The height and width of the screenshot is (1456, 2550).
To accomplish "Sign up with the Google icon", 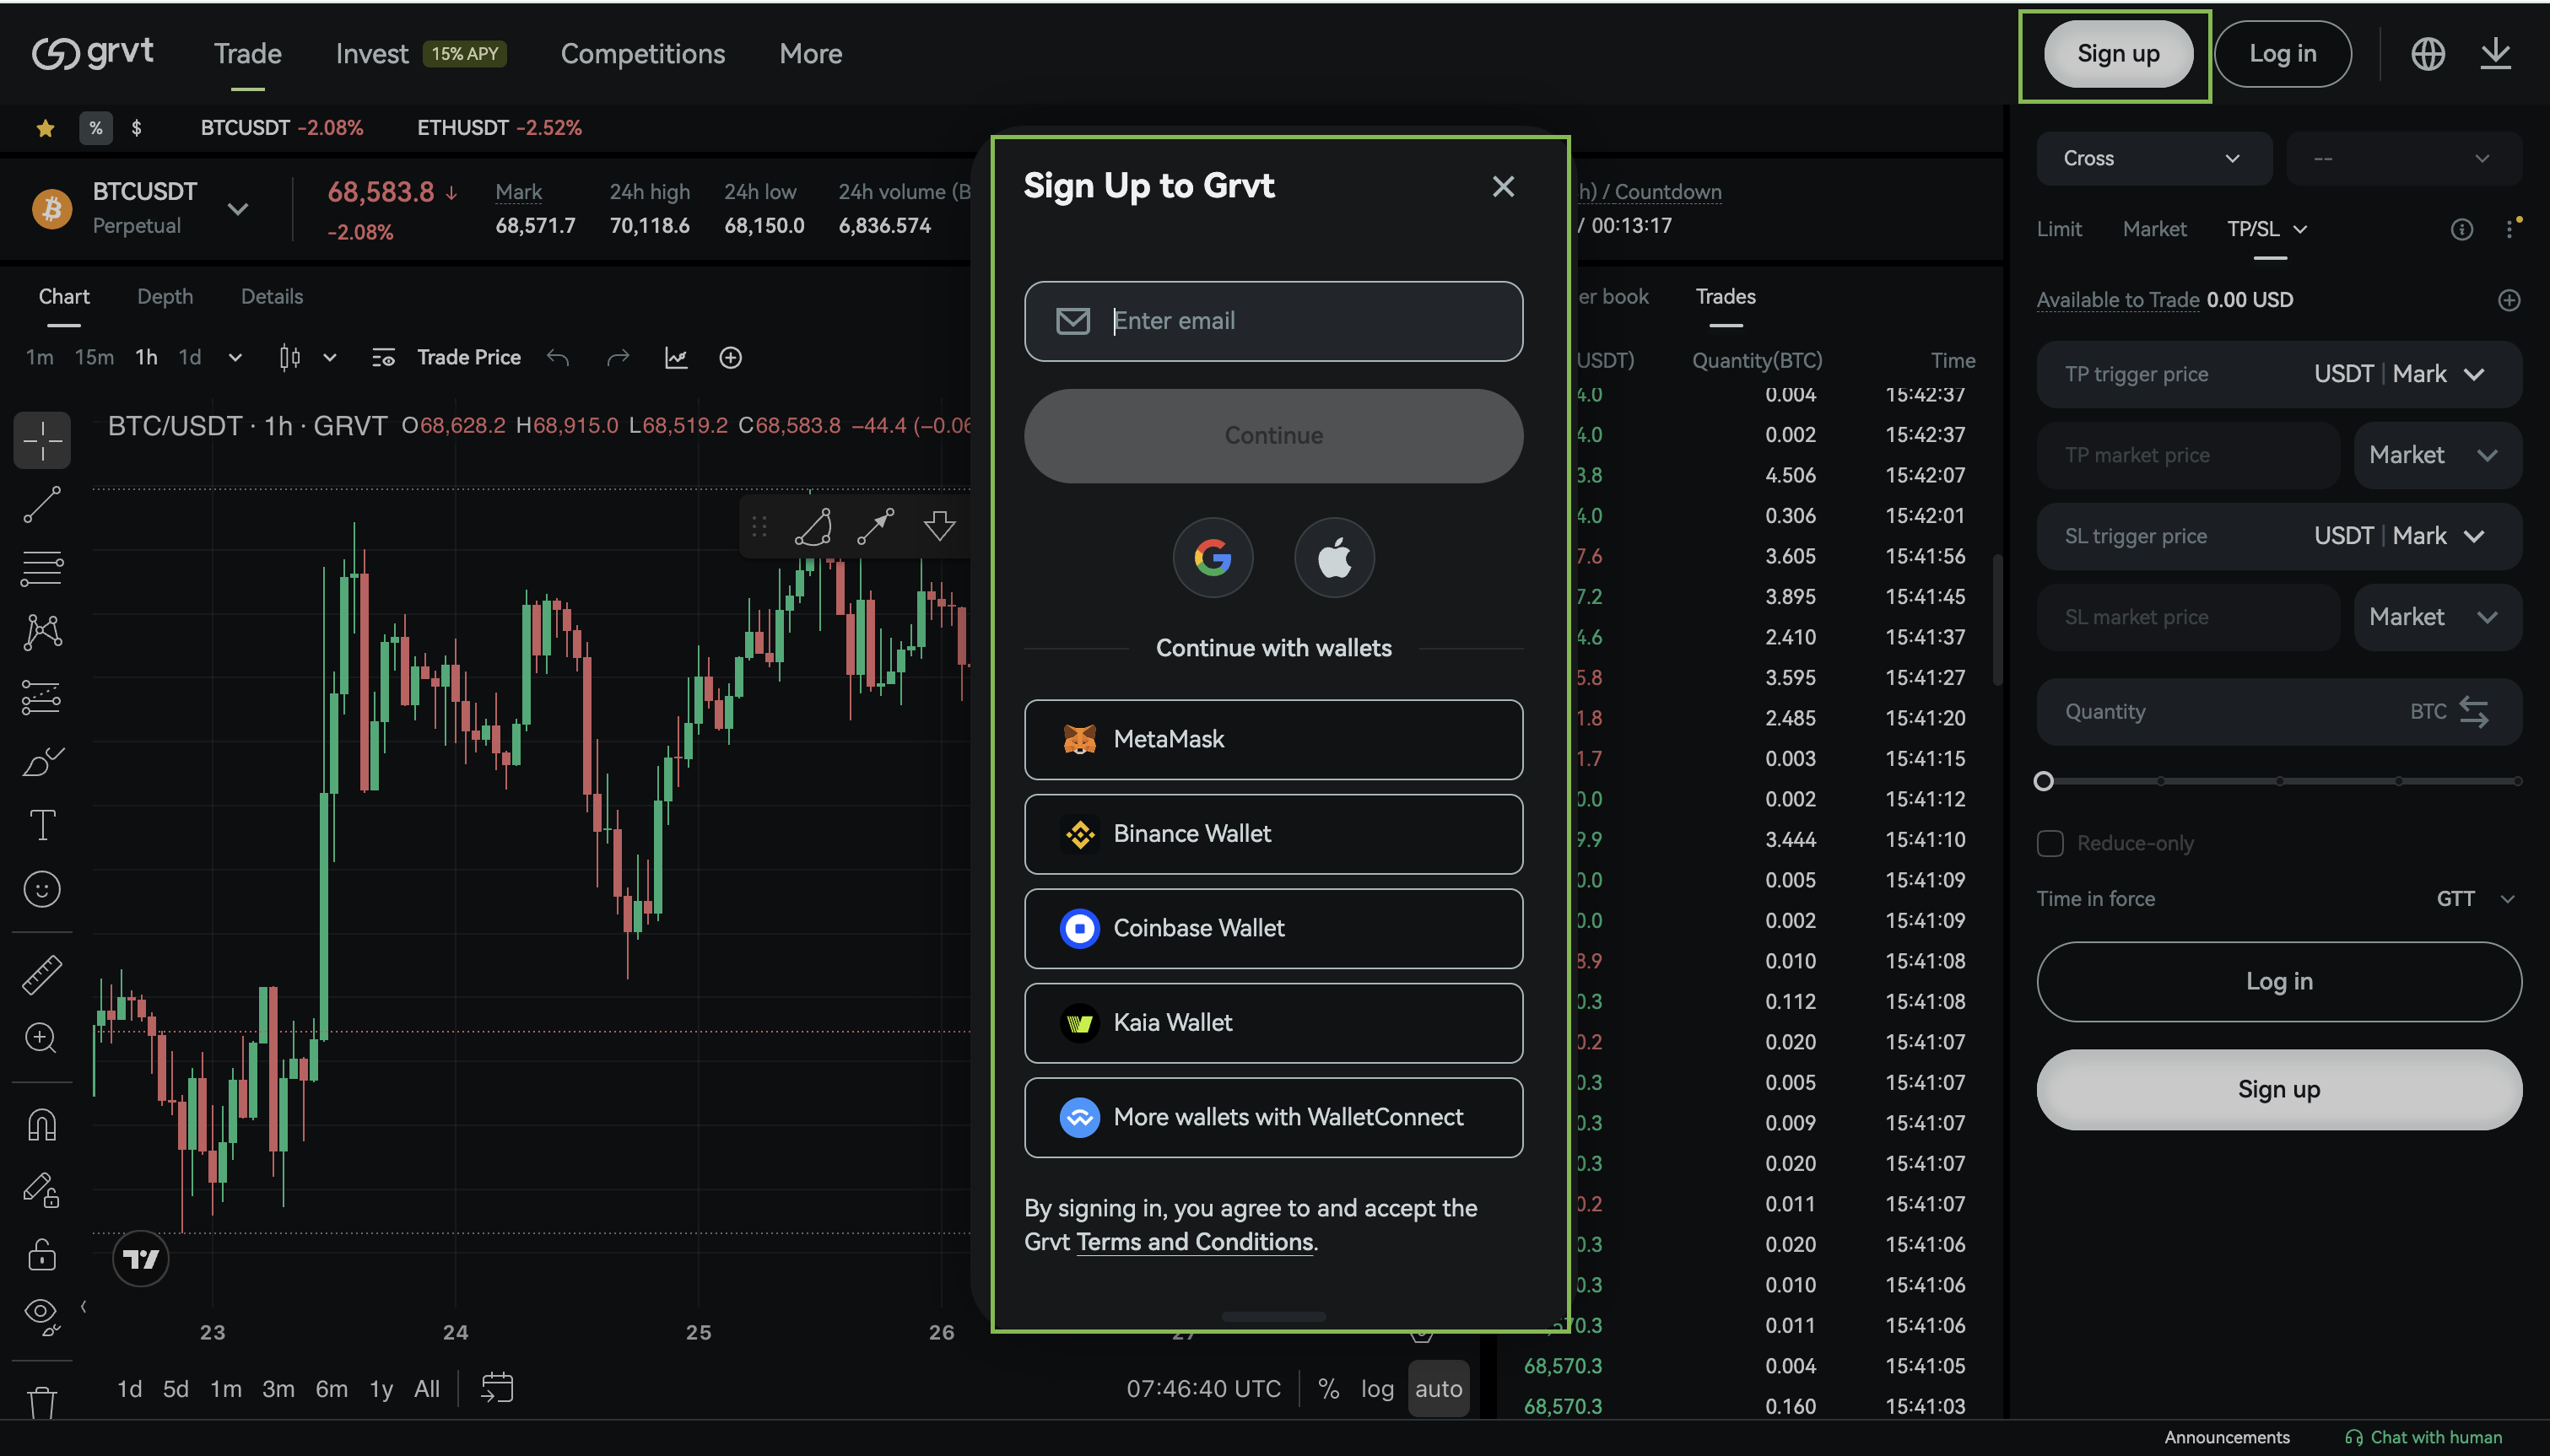I will 1212,557.
